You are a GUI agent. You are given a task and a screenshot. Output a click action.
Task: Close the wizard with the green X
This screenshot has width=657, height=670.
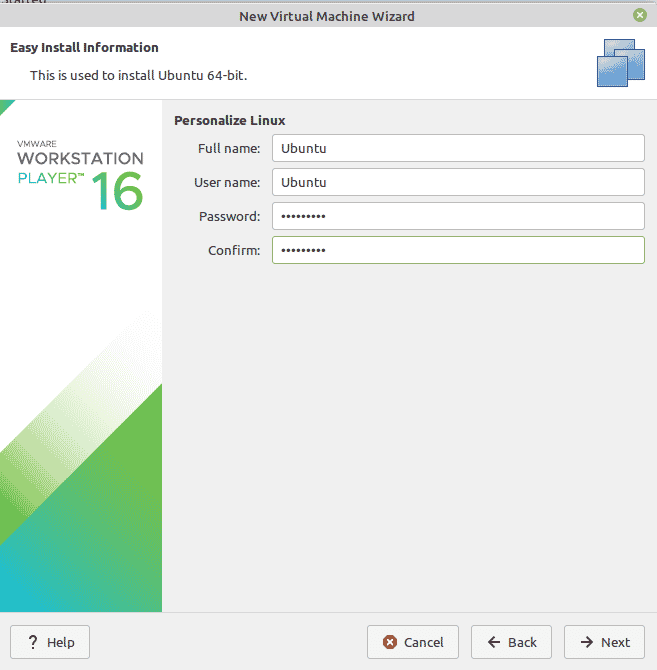pyautogui.click(x=639, y=15)
